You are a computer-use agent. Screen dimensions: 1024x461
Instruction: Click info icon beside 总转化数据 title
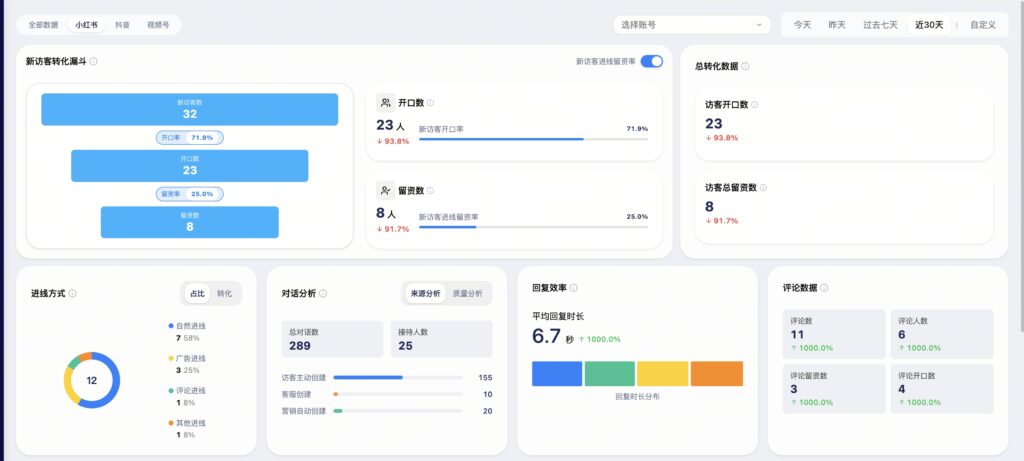(745, 67)
